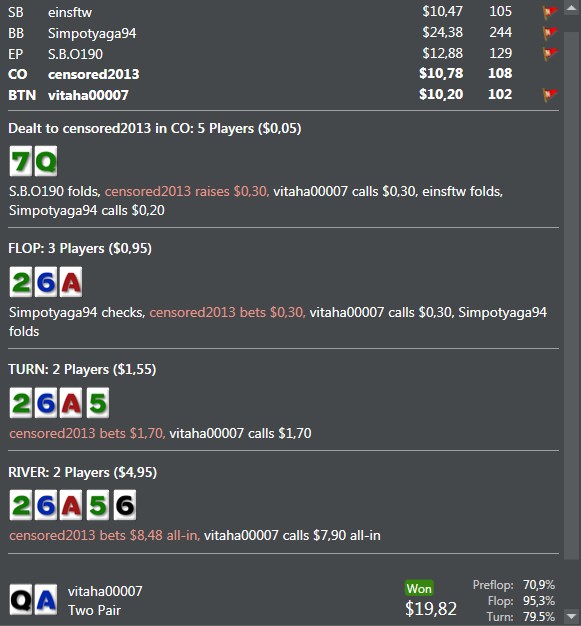Click the flag icon on S.B.O190 row
The width and height of the screenshot is (581, 626).
click(x=550, y=53)
